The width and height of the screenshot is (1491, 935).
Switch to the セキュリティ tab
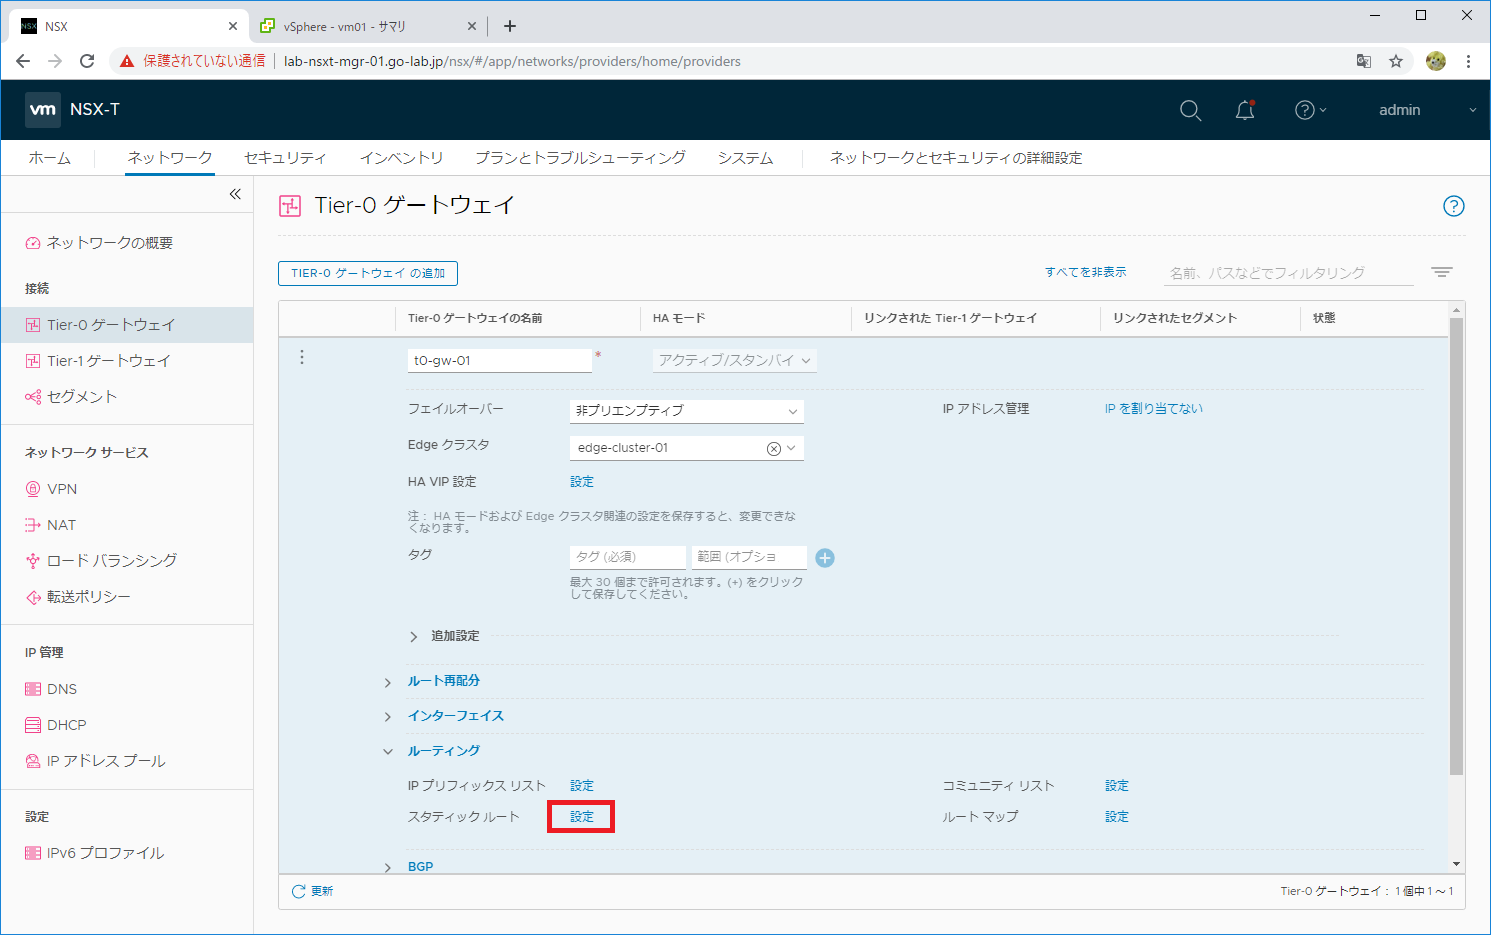click(285, 158)
